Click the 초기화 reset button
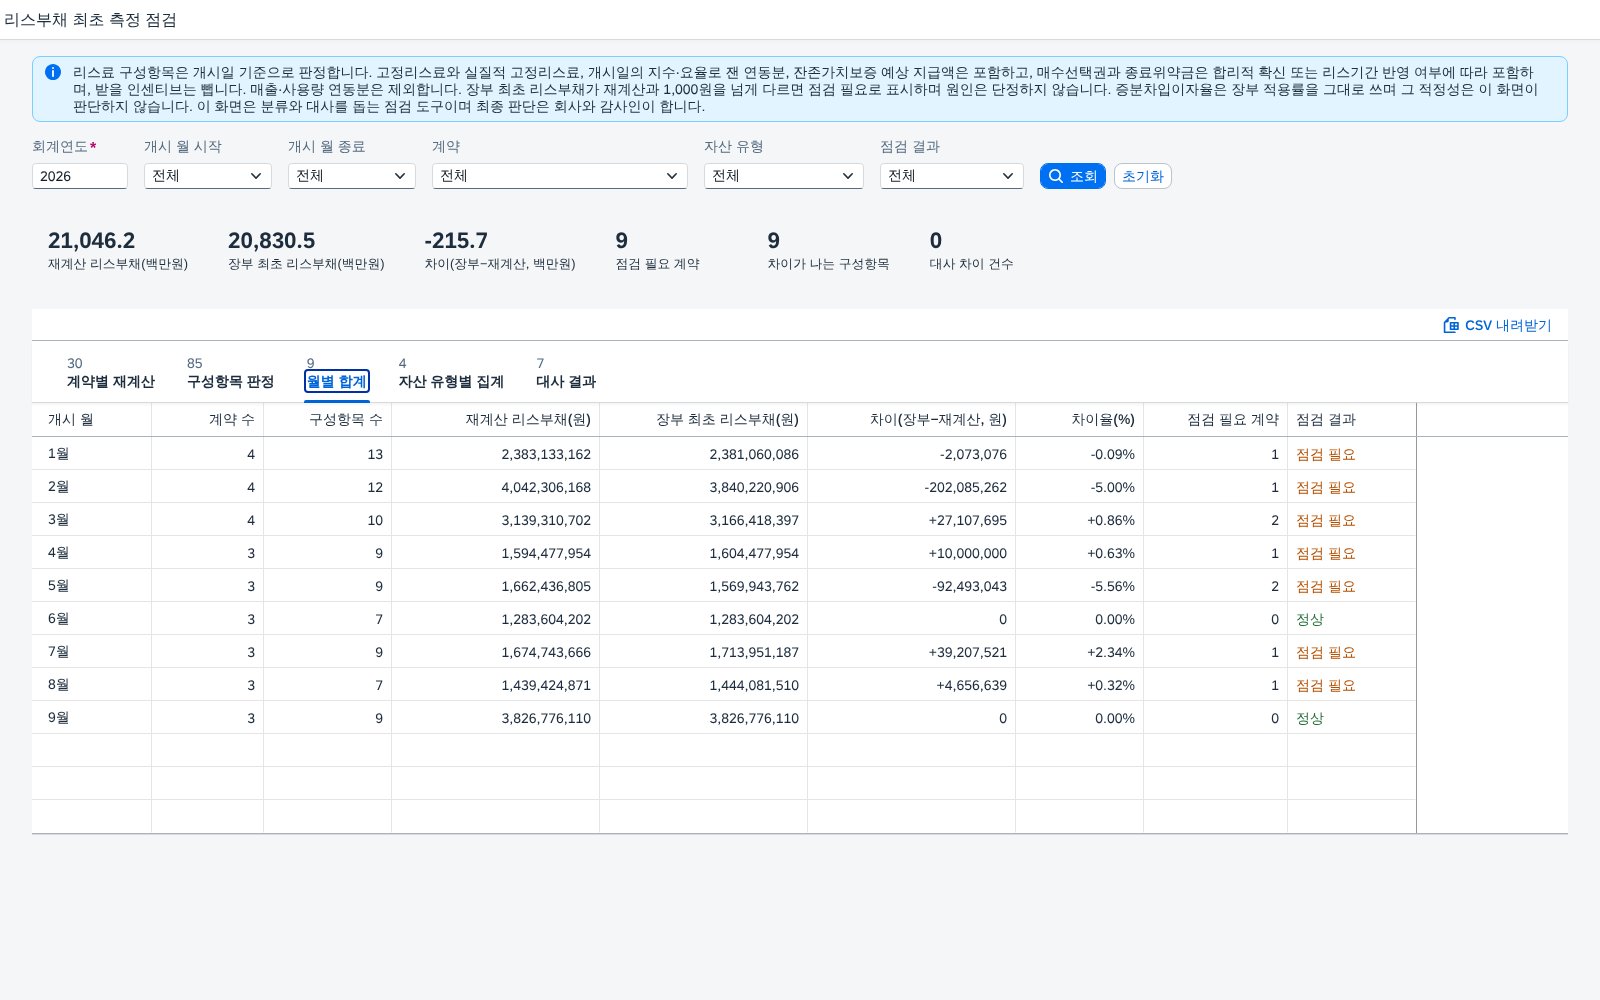 (x=1143, y=176)
